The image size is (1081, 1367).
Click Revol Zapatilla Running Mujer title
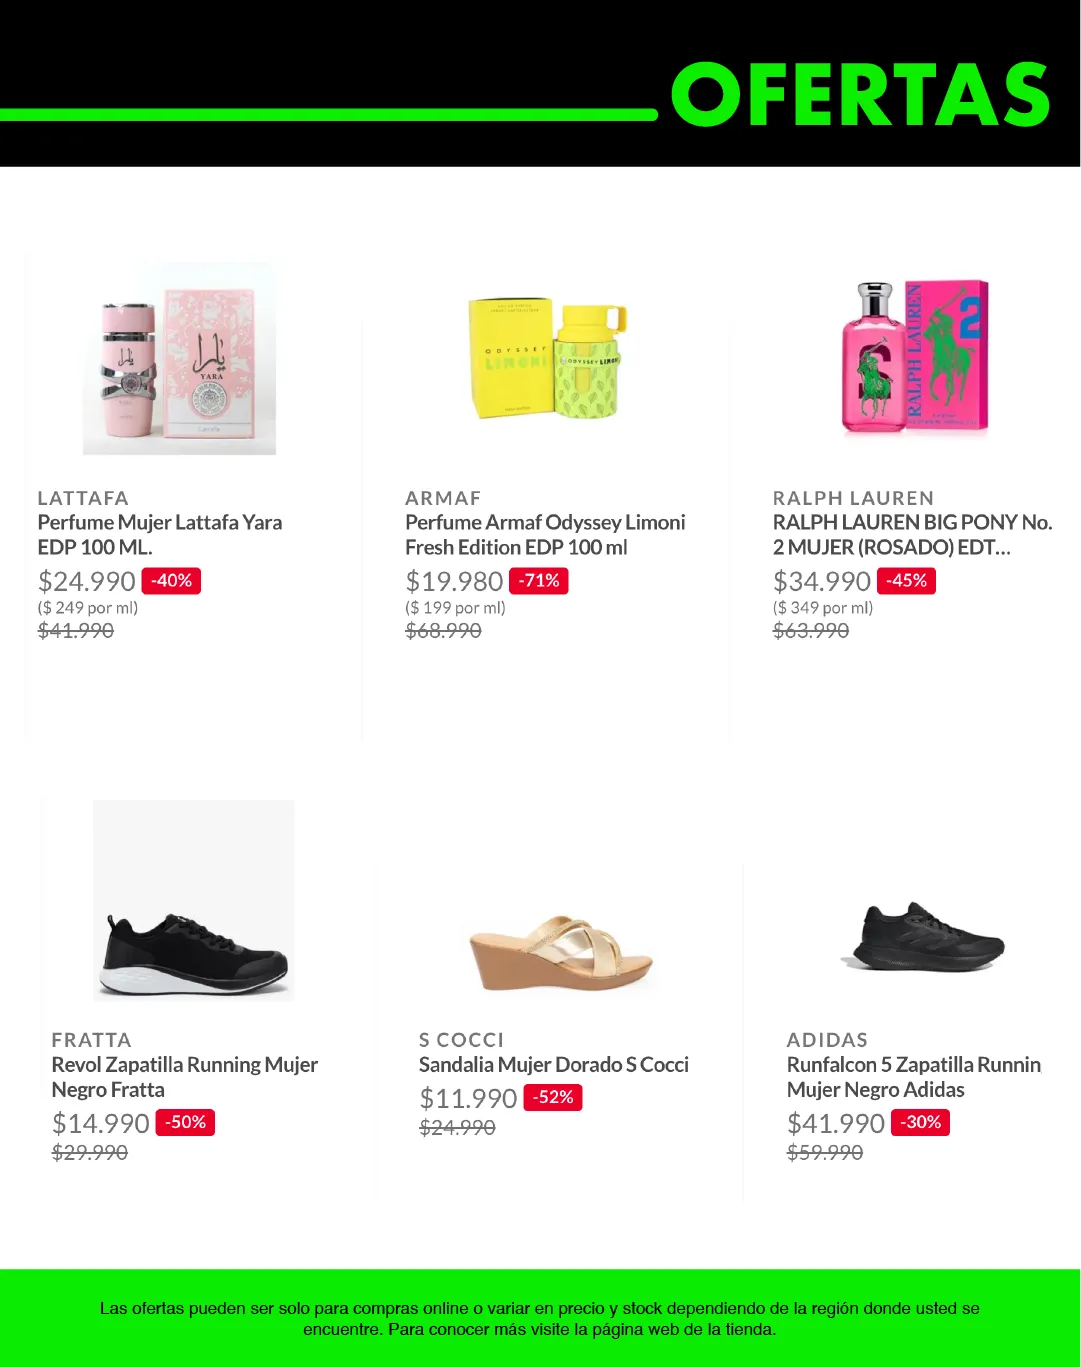coord(185,1077)
